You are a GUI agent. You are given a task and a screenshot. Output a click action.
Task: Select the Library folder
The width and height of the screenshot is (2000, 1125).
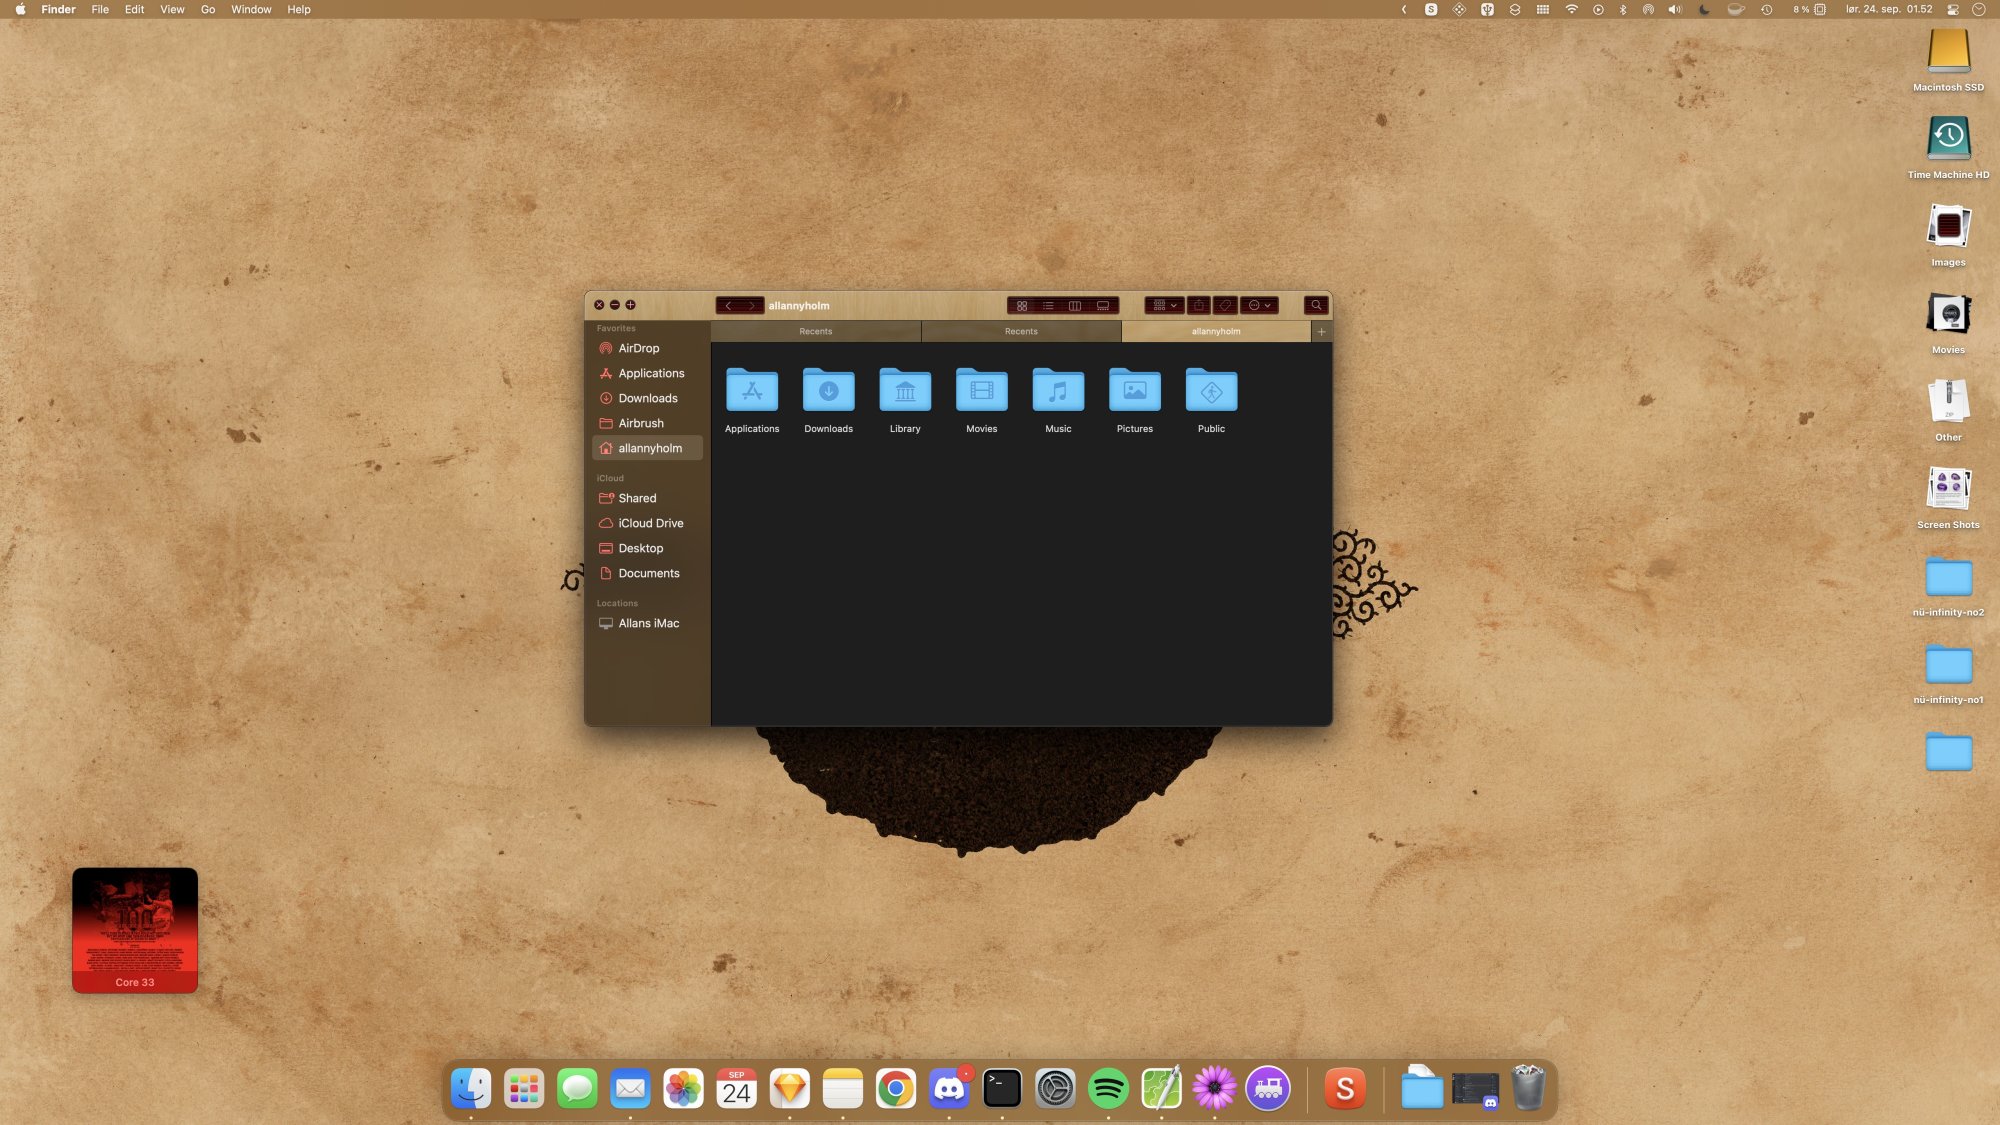coord(905,391)
